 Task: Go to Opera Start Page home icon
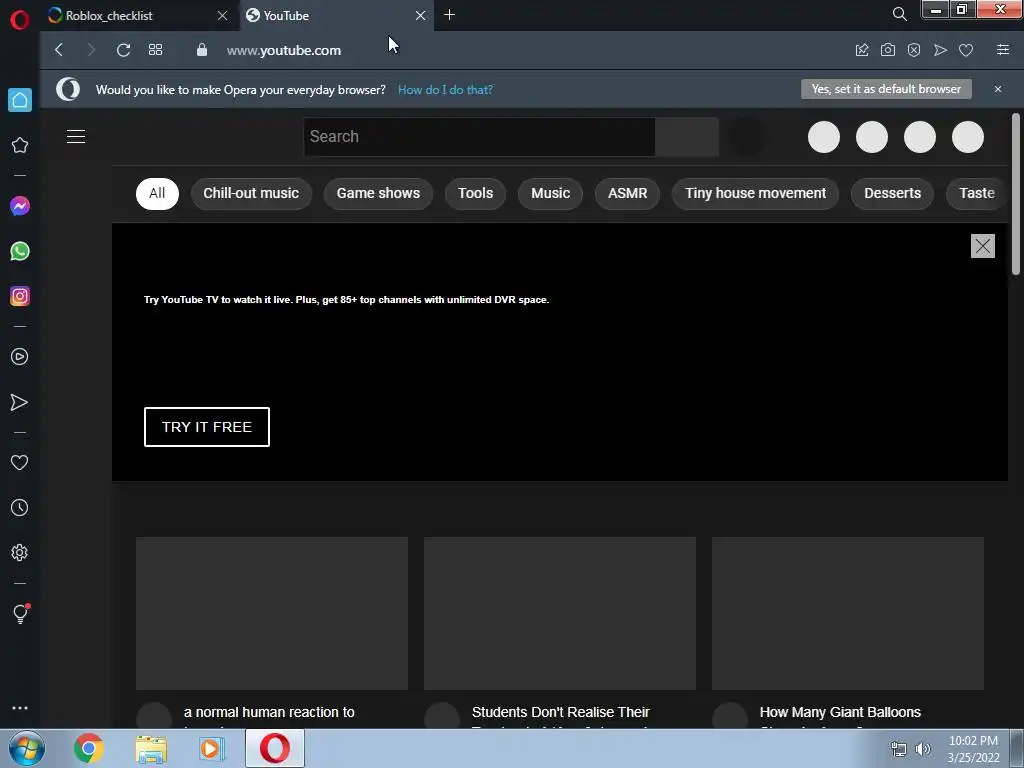[x=20, y=100]
